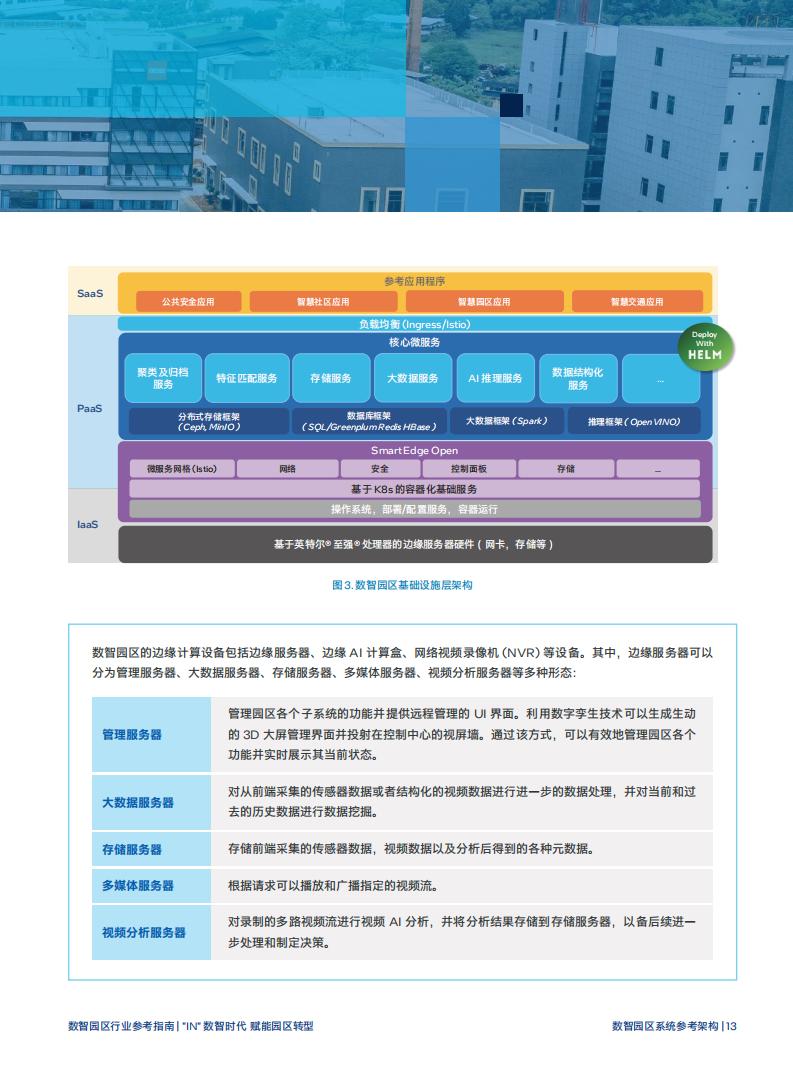Click the 大数据框架 (Spark) box

pos(507,421)
